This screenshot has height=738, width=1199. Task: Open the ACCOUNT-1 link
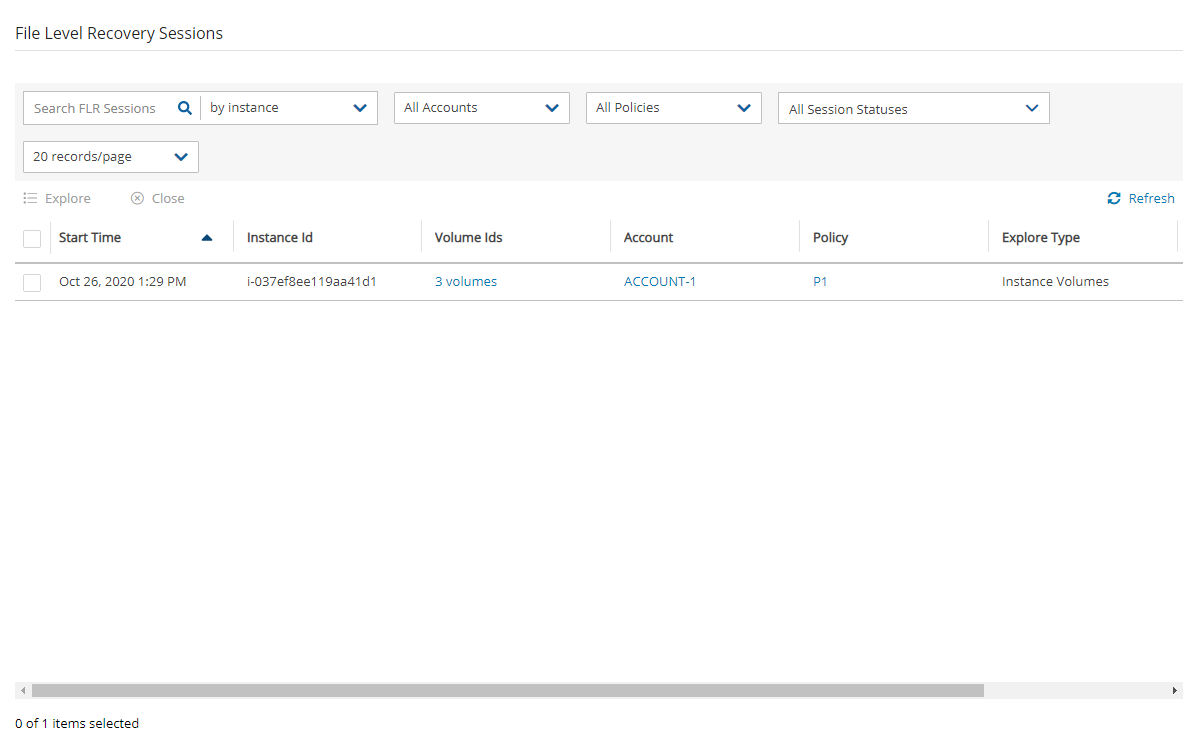[659, 282]
